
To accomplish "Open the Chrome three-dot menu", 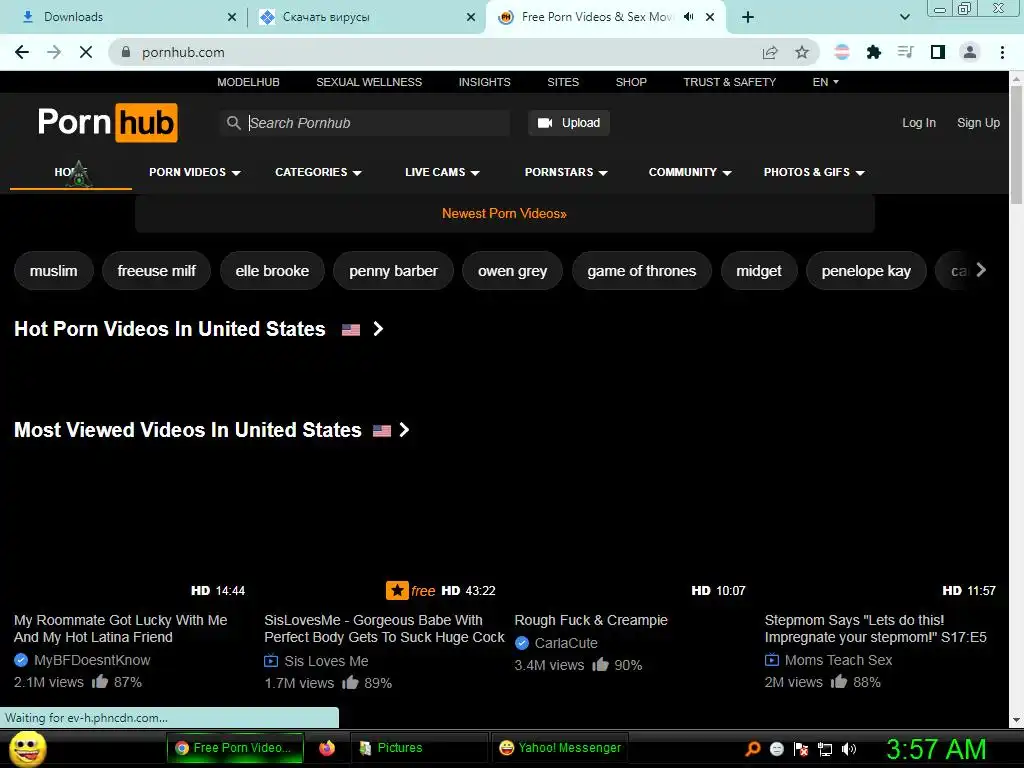I will pos(1002,52).
